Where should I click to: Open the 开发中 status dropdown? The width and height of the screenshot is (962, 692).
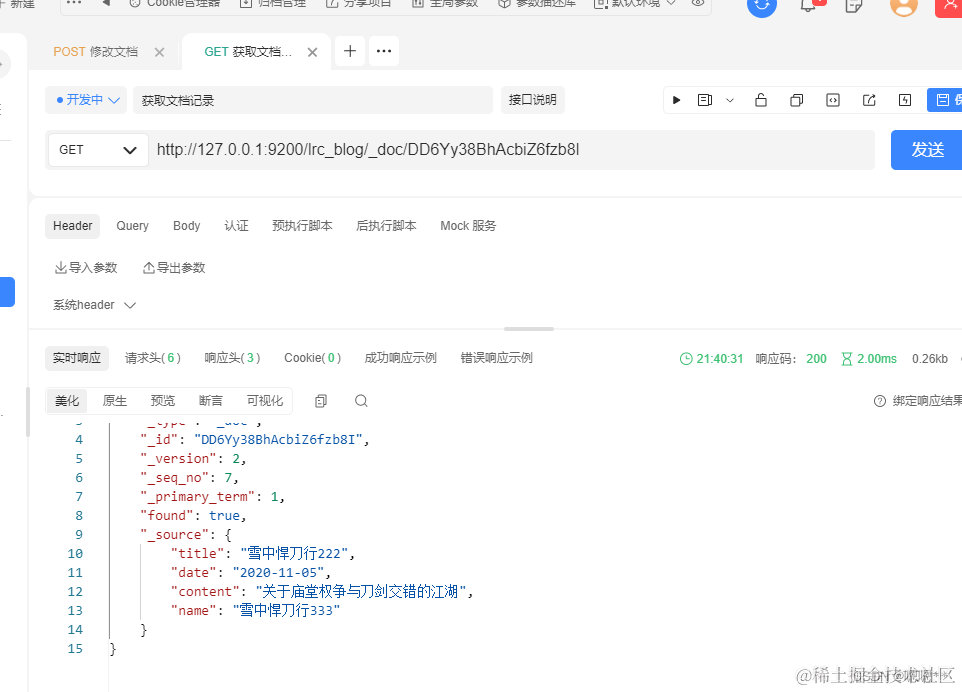coord(85,99)
